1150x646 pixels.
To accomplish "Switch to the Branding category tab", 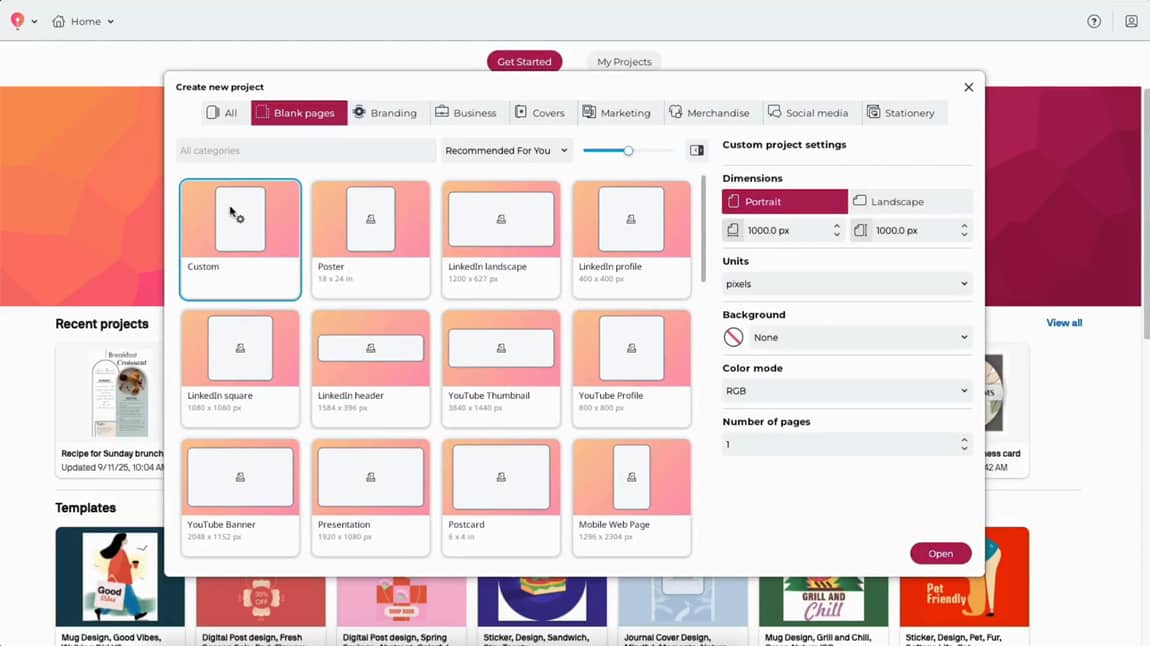I will (384, 113).
